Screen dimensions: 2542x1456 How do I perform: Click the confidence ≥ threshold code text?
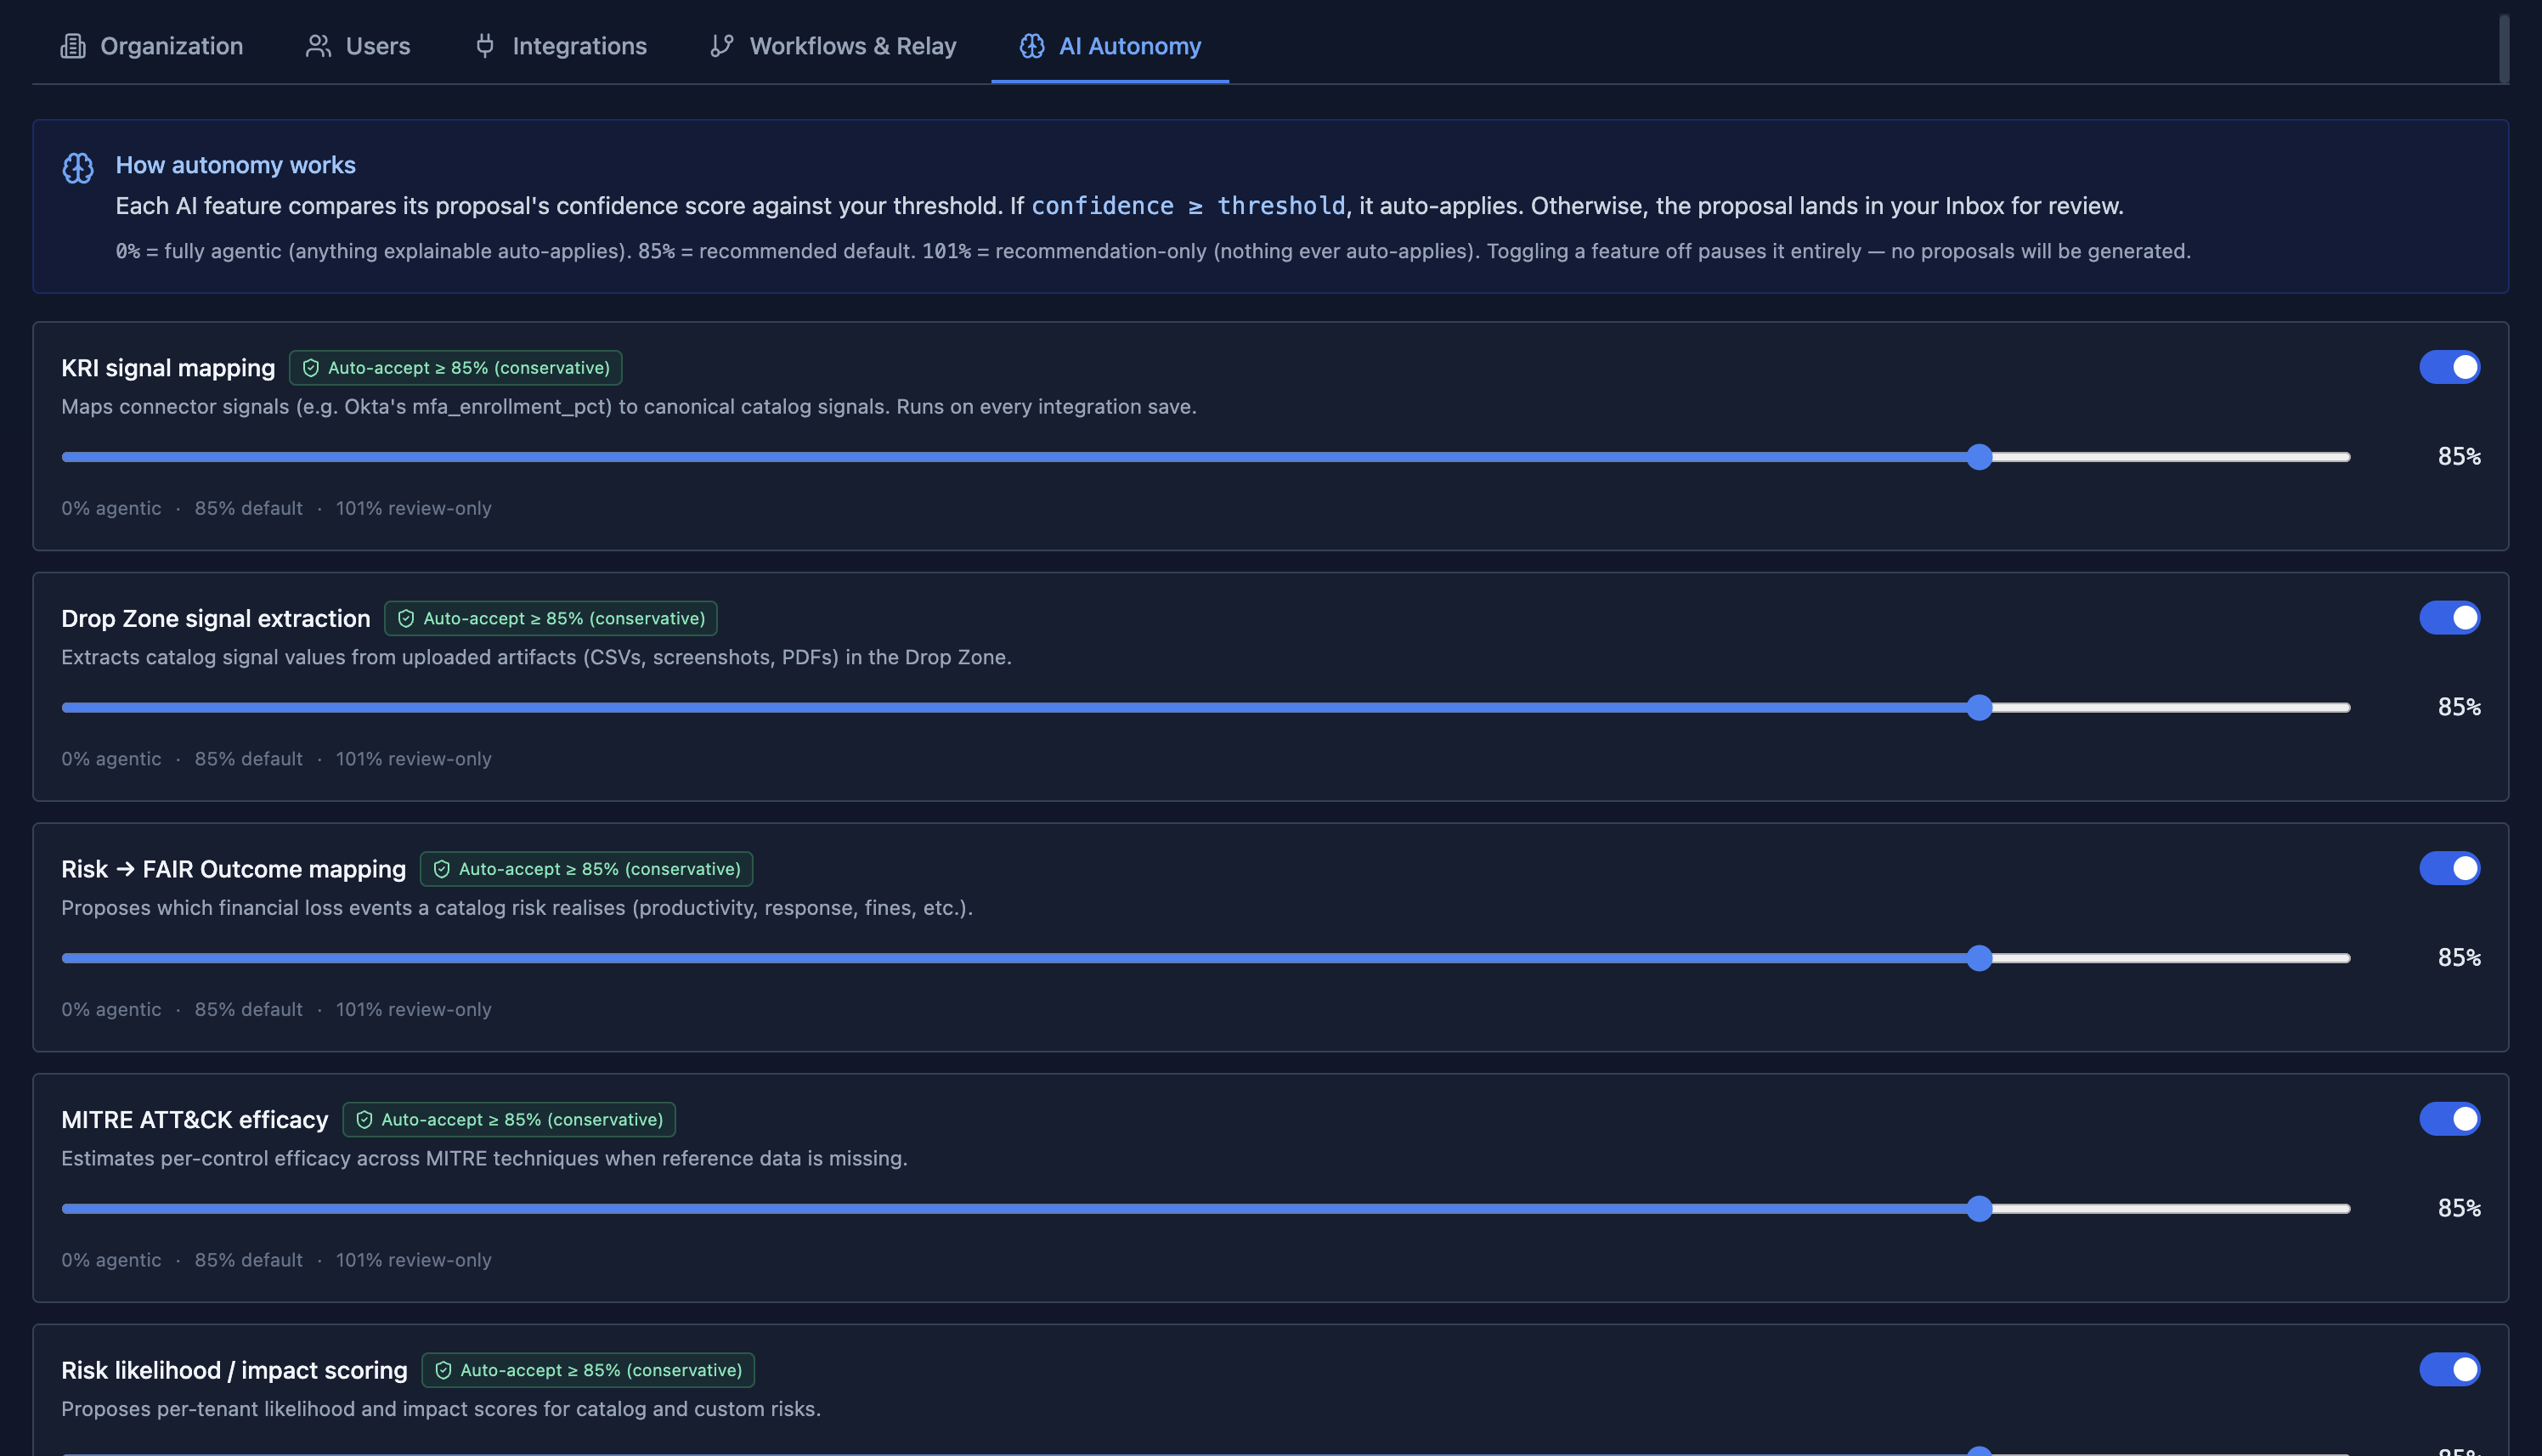pos(1188,206)
